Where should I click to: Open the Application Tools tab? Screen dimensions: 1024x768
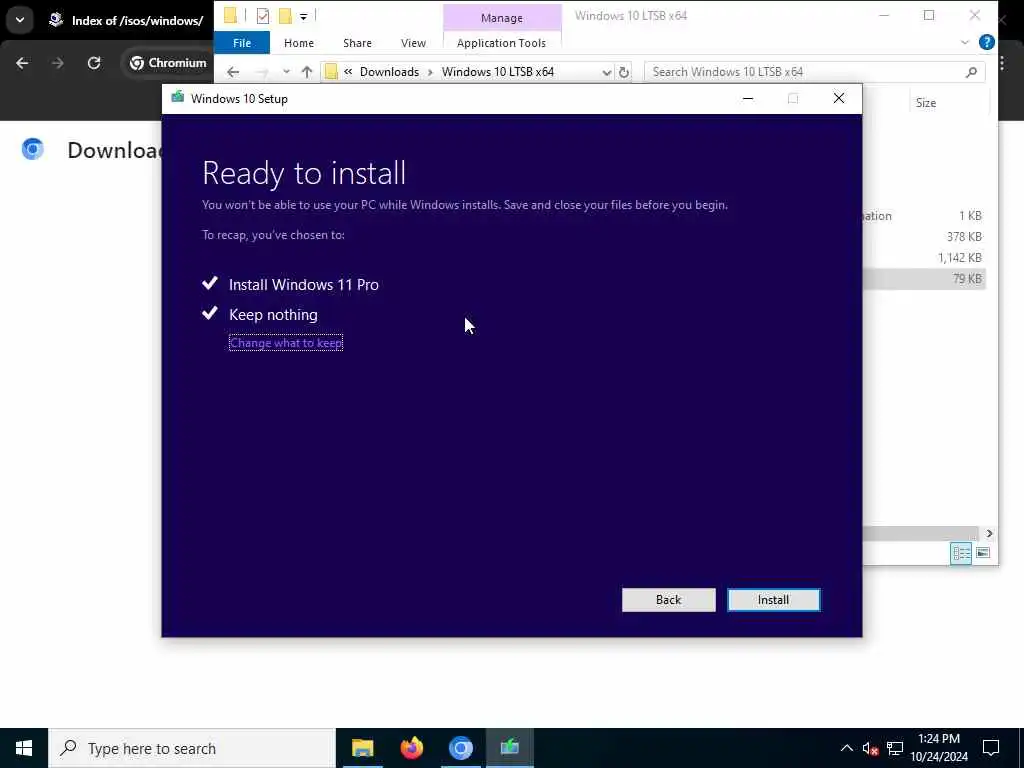coord(501,43)
